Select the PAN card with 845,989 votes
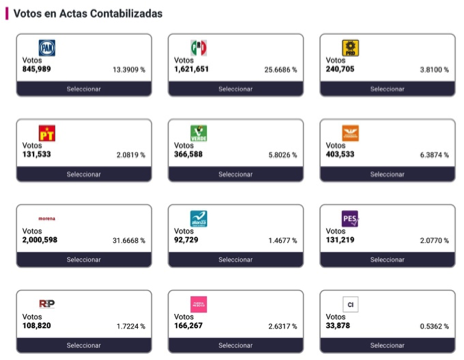 pyautogui.click(x=84, y=89)
